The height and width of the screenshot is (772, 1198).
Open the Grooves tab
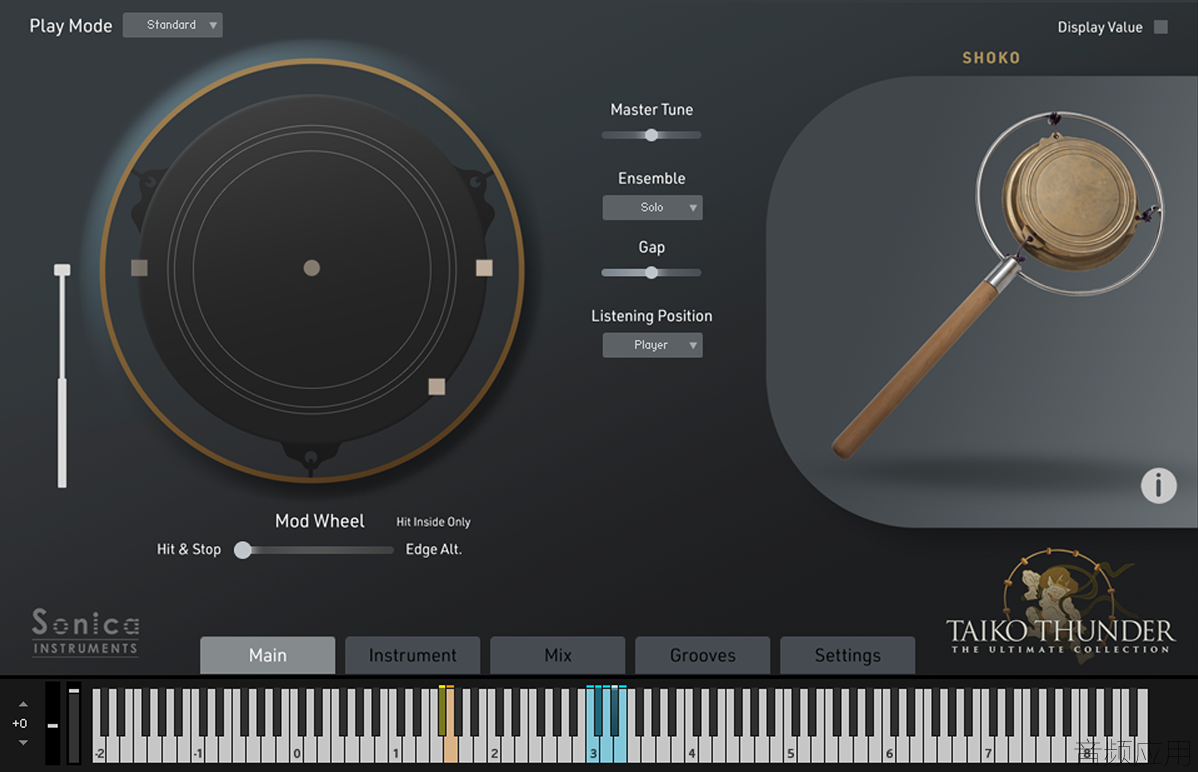pos(703,655)
